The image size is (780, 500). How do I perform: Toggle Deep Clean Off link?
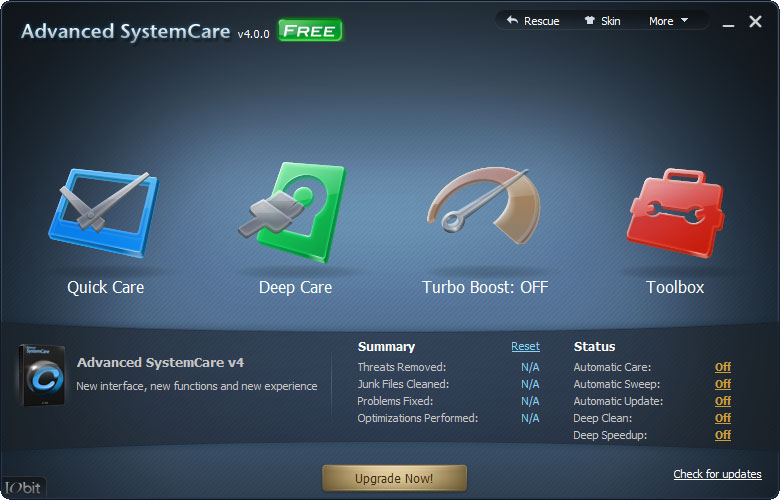tap(723, 418)
